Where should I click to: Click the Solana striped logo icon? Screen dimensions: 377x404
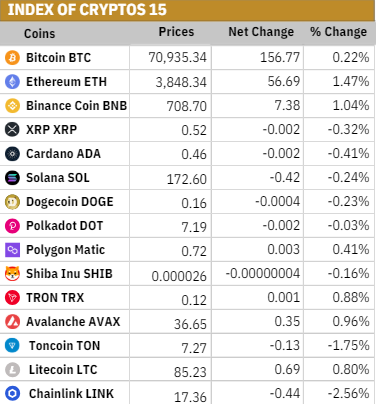[x=12, y=178]
